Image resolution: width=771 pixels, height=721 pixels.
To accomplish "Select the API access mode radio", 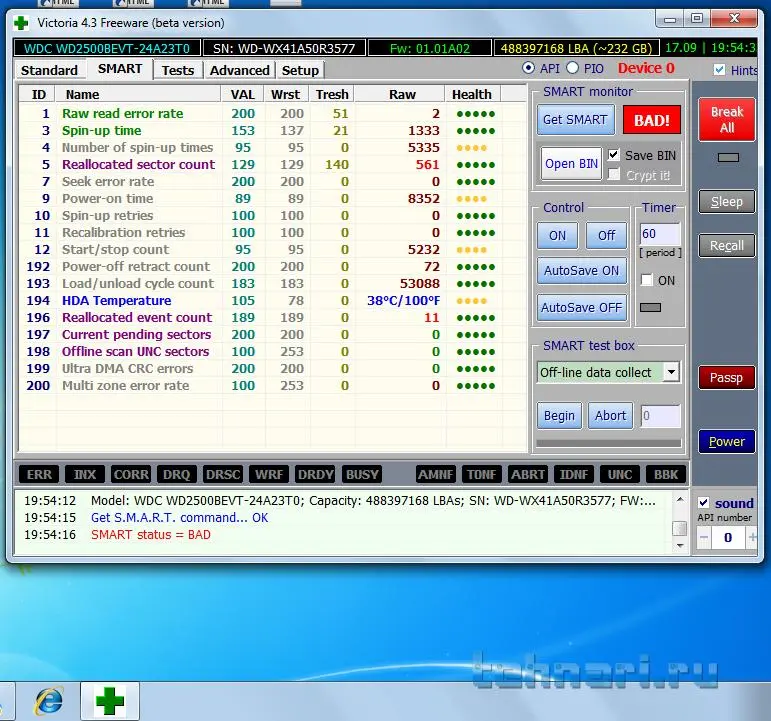I will coord(529,68).
